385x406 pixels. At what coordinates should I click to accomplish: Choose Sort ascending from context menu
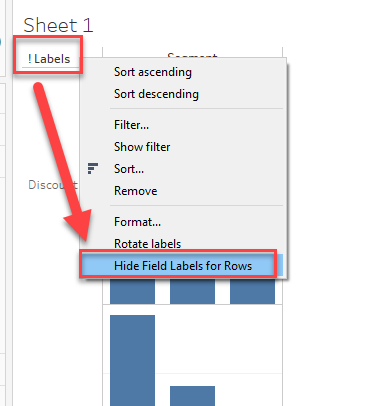[x=153, y=72]
